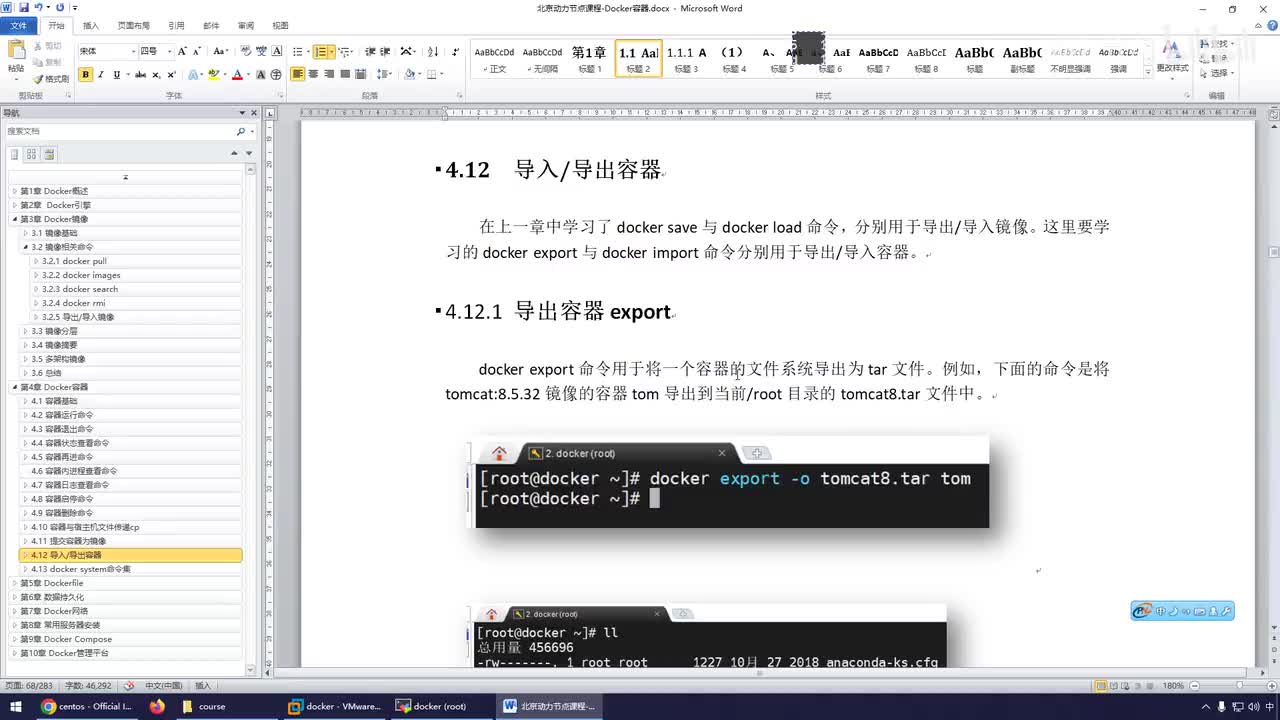
Task: Open the 选择 Select editing menu
Action: pyautogui.click(x=1217, y=73)
